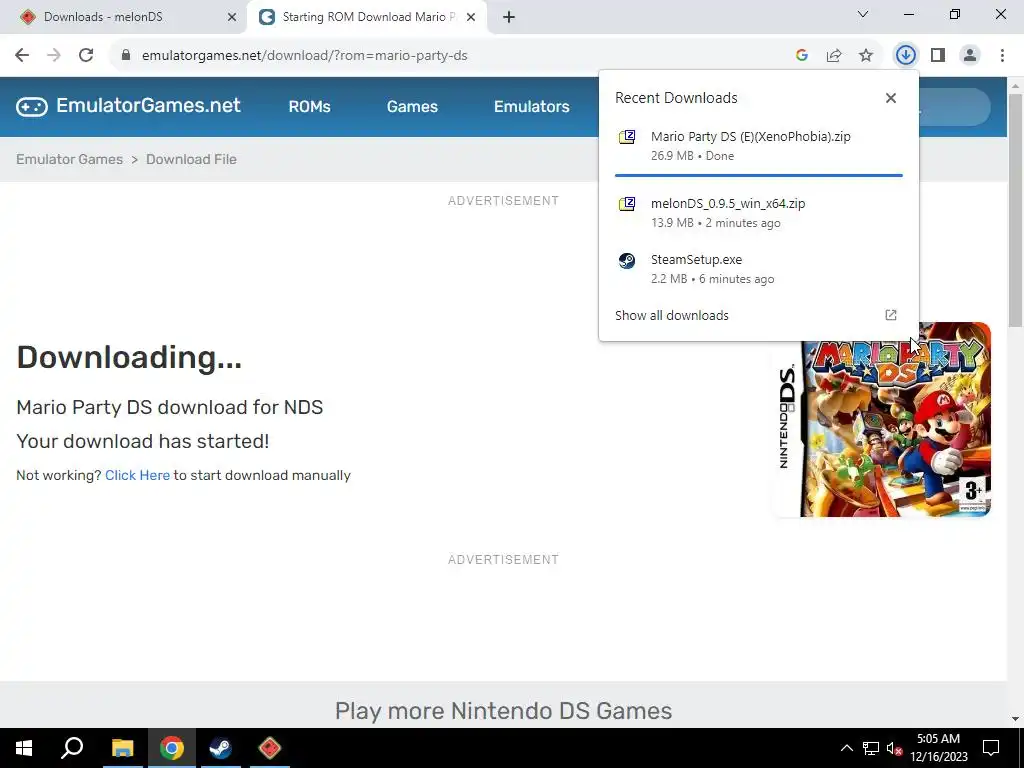Screen dimensions: 1024x768
Task: Go back to the previous page
Action: pyautogui.click(x=22, y=56)
